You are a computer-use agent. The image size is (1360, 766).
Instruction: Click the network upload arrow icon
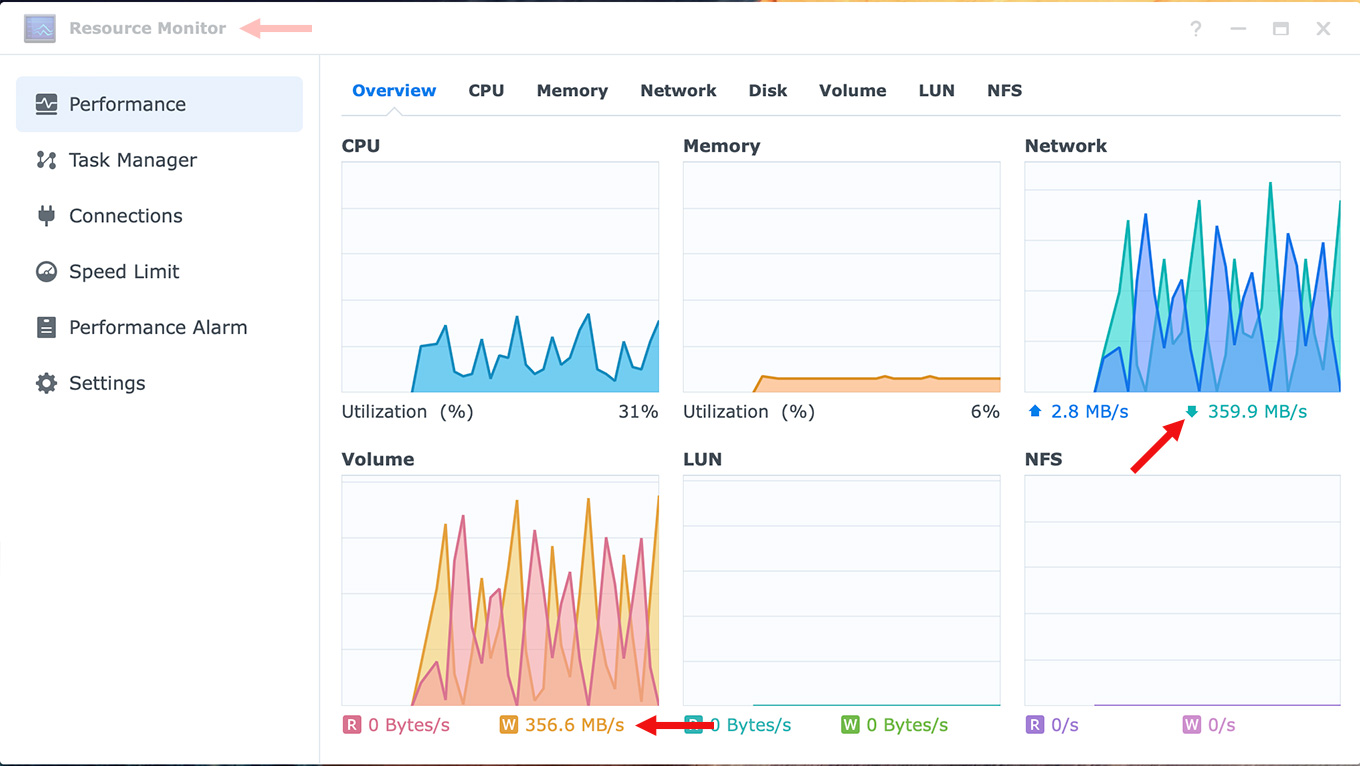tap(1035, 411)
